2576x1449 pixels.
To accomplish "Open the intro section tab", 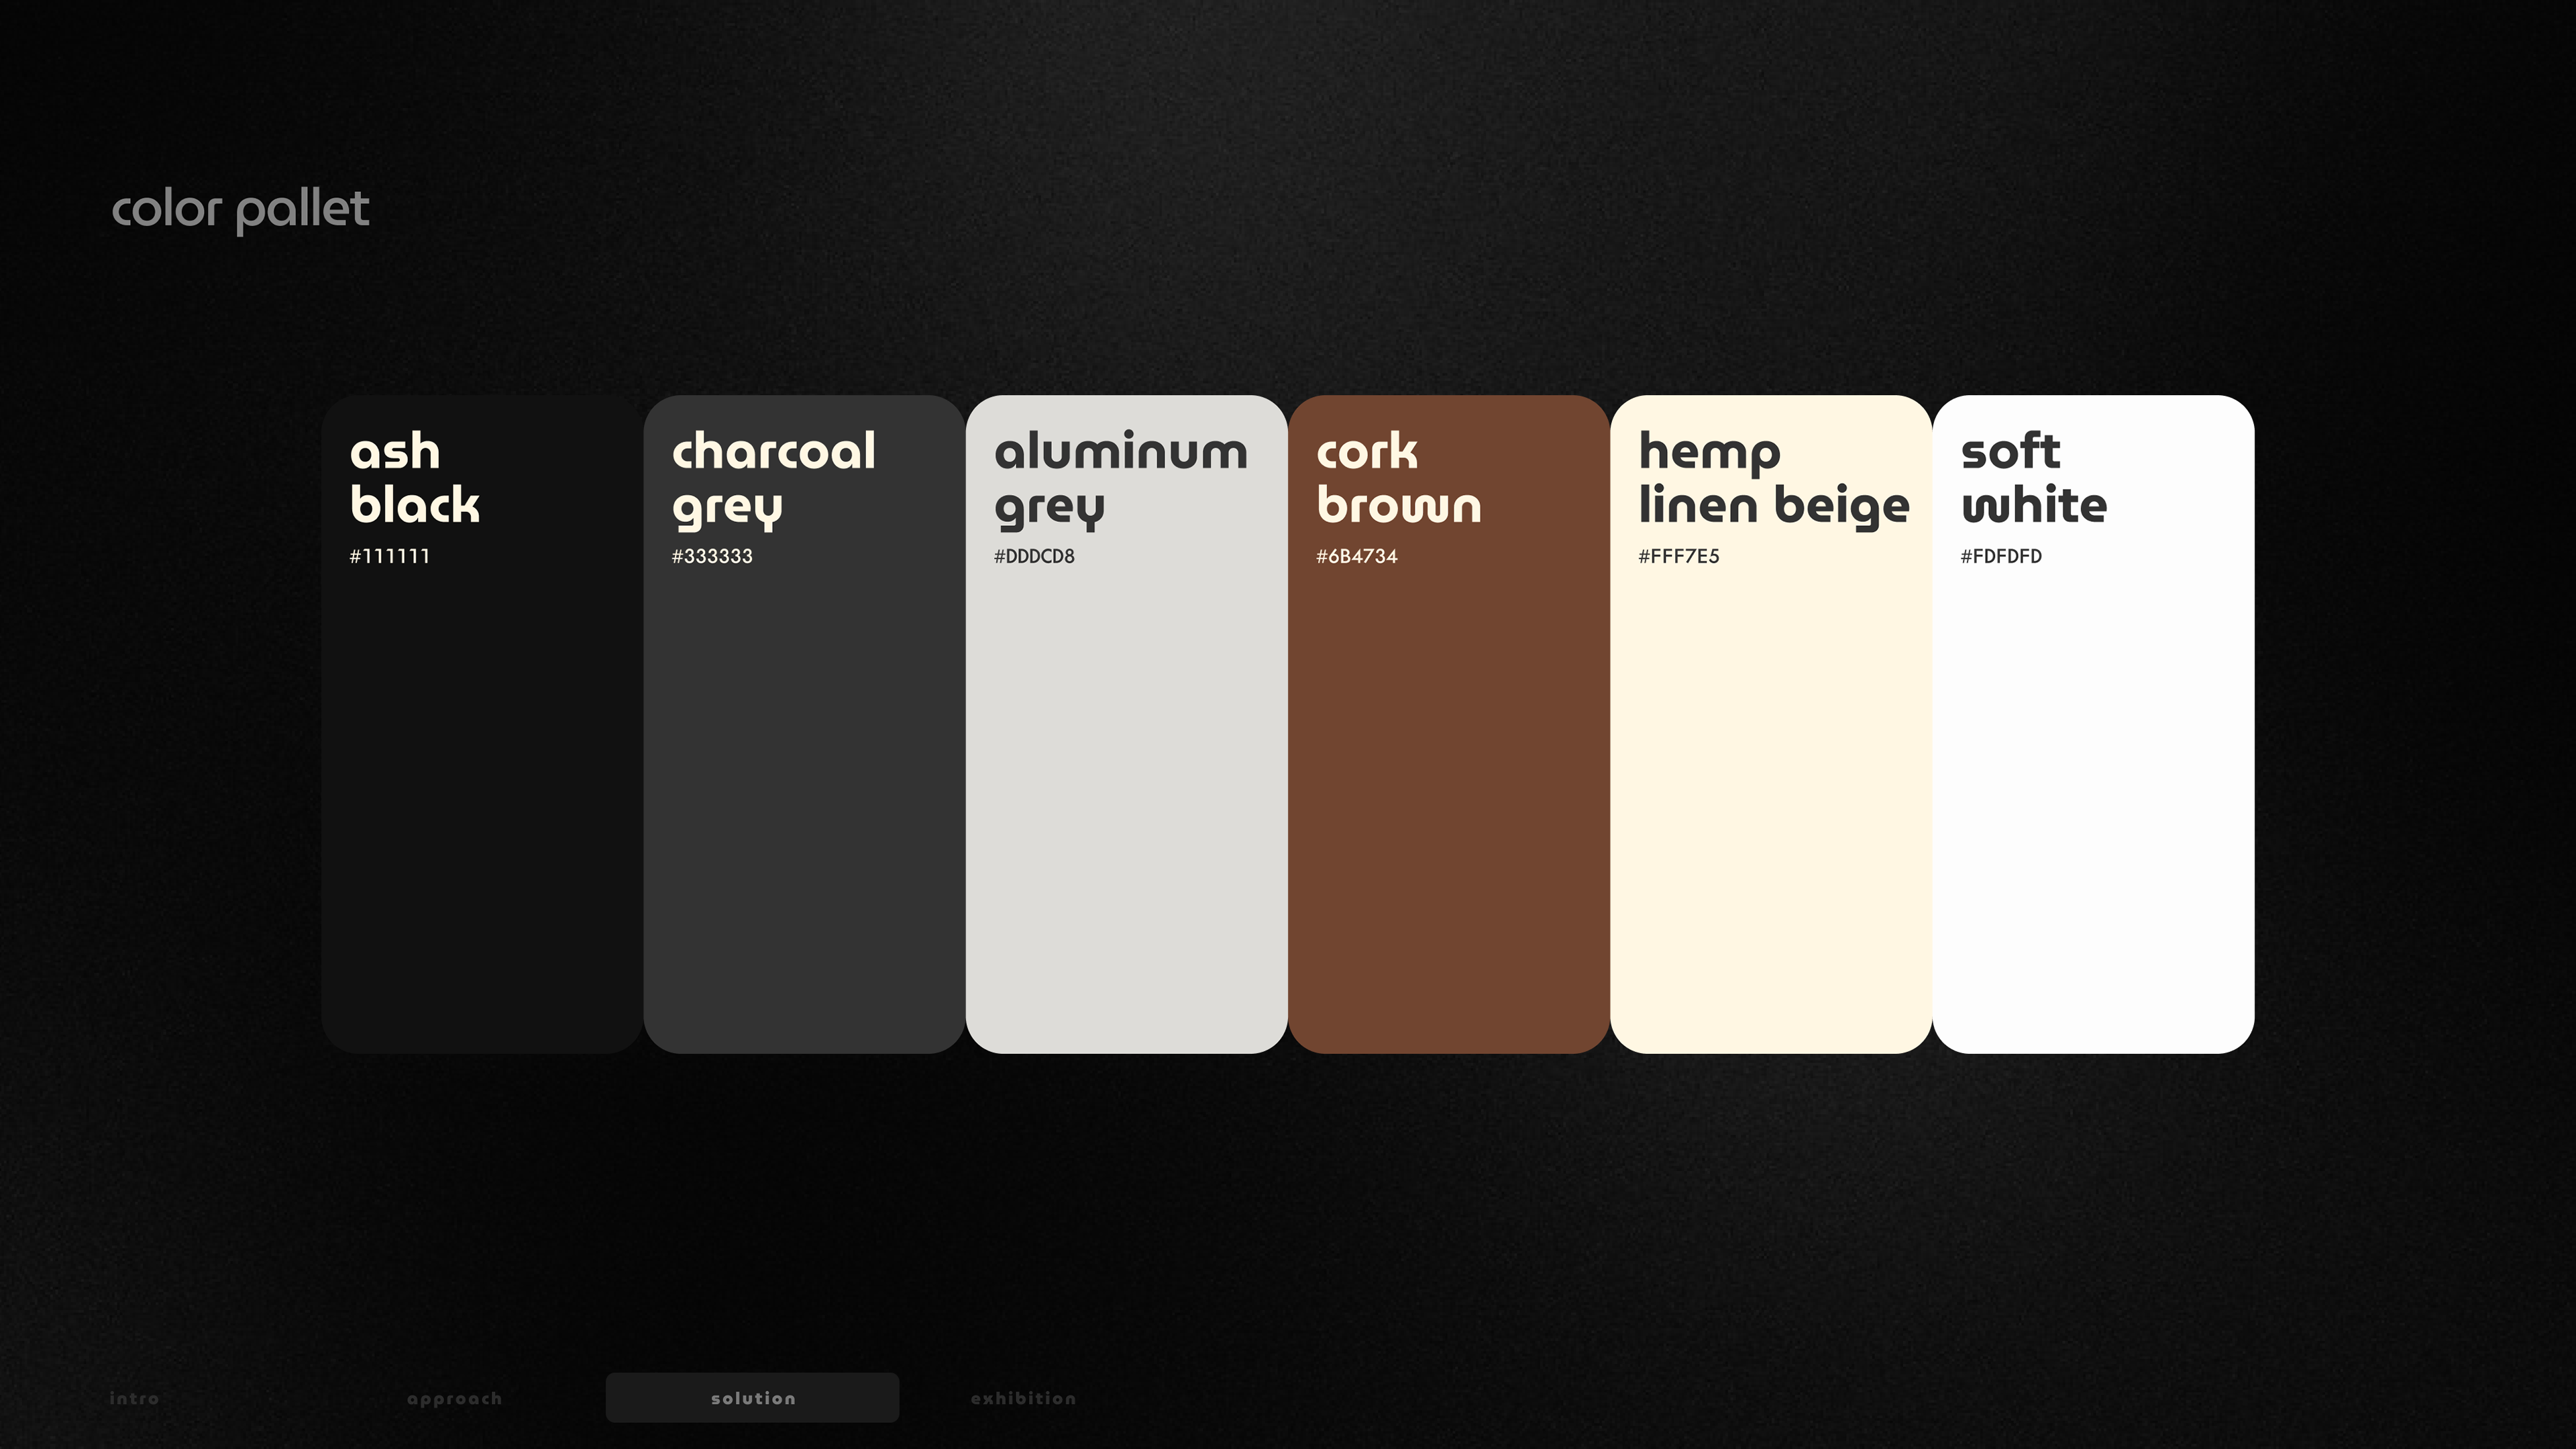I will click(134, 1398).
